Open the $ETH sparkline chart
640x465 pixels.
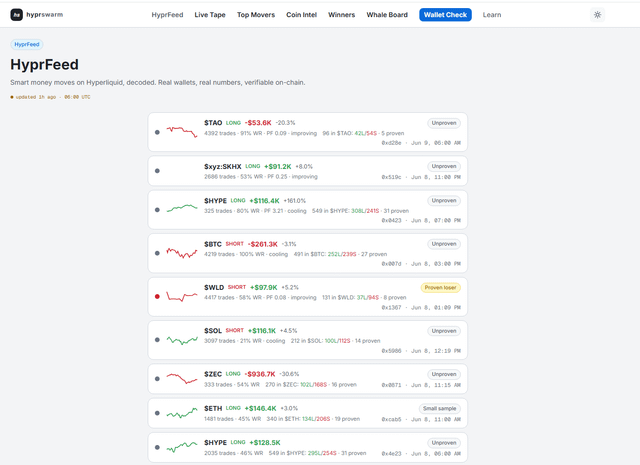pos(182,413)
